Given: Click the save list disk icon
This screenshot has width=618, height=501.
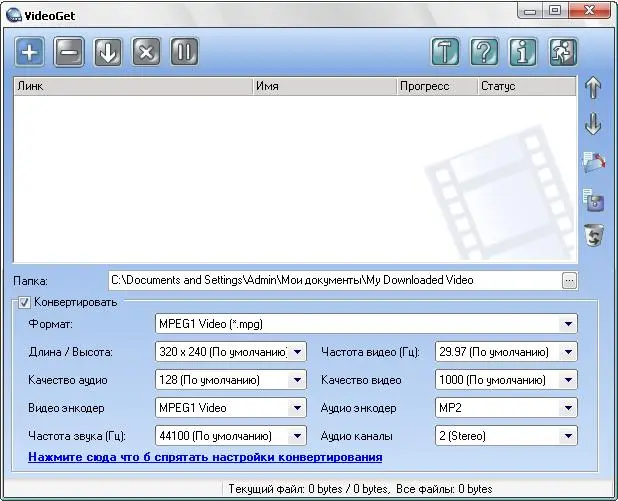Looking at the screenshot, I should pyautogui.click(x=594, y=200).
